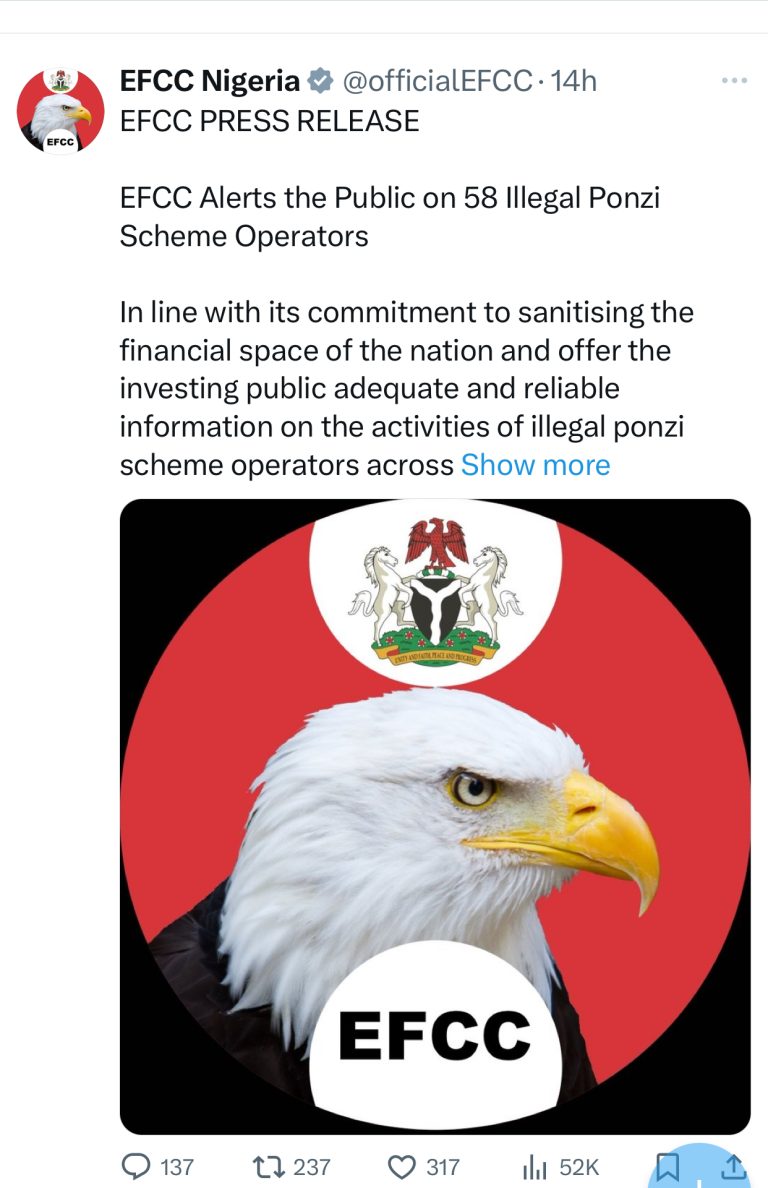
Task: Open the EFCC profile avatar
Action: tap(61, 111)
